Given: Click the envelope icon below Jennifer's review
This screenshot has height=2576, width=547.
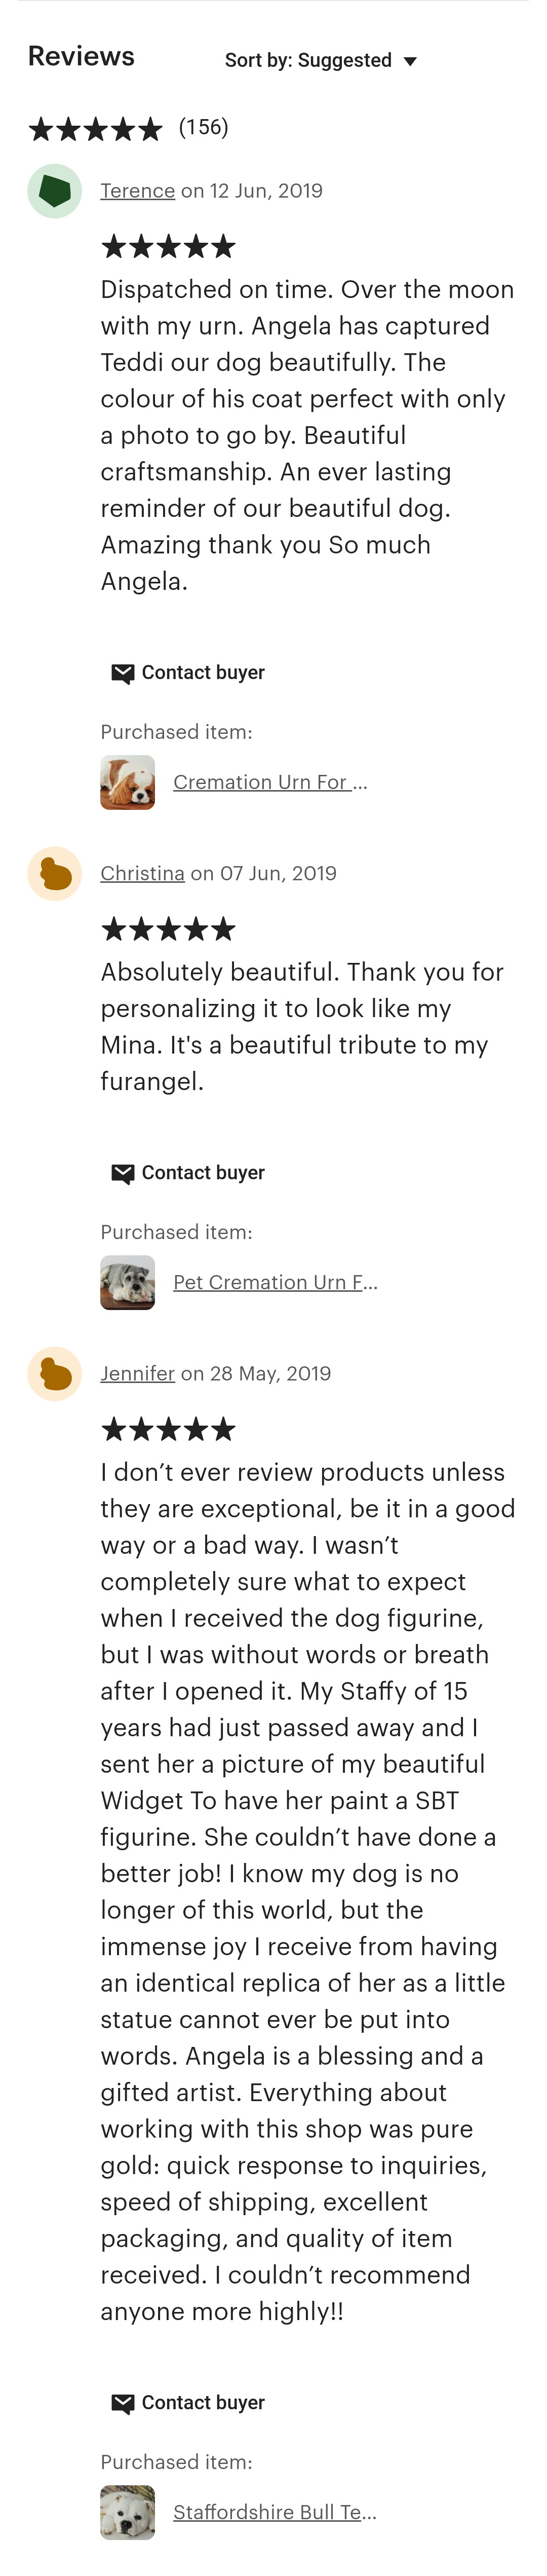Looking at the screenshot, I should click(122, 2403).
